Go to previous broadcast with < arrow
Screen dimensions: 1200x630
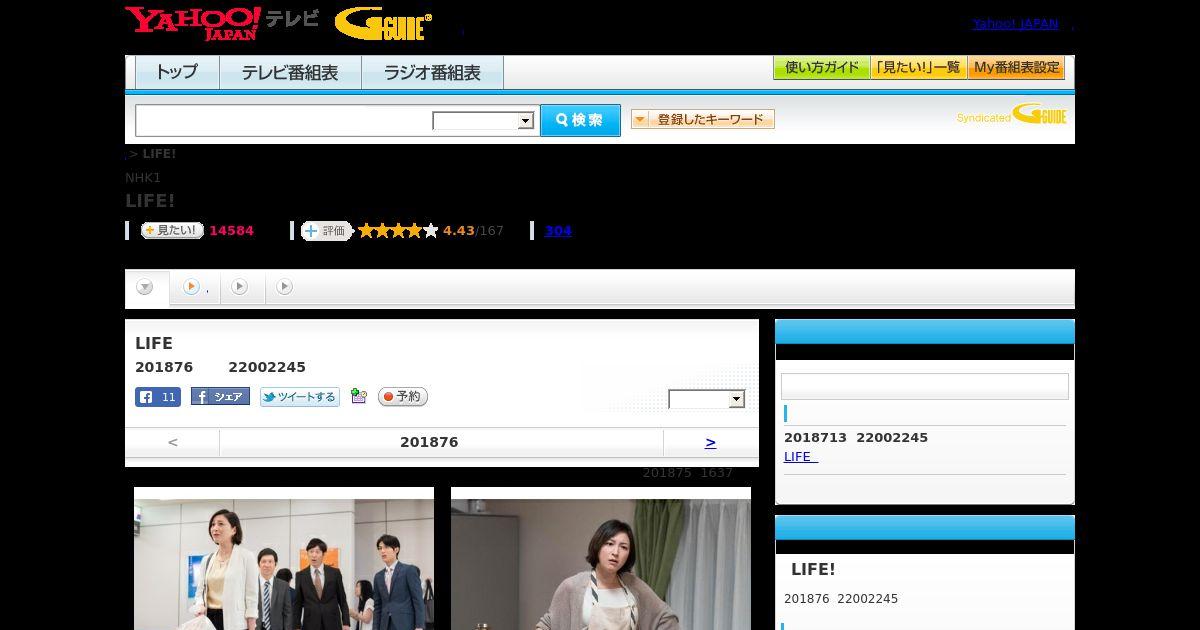click(x=173, y=442)
